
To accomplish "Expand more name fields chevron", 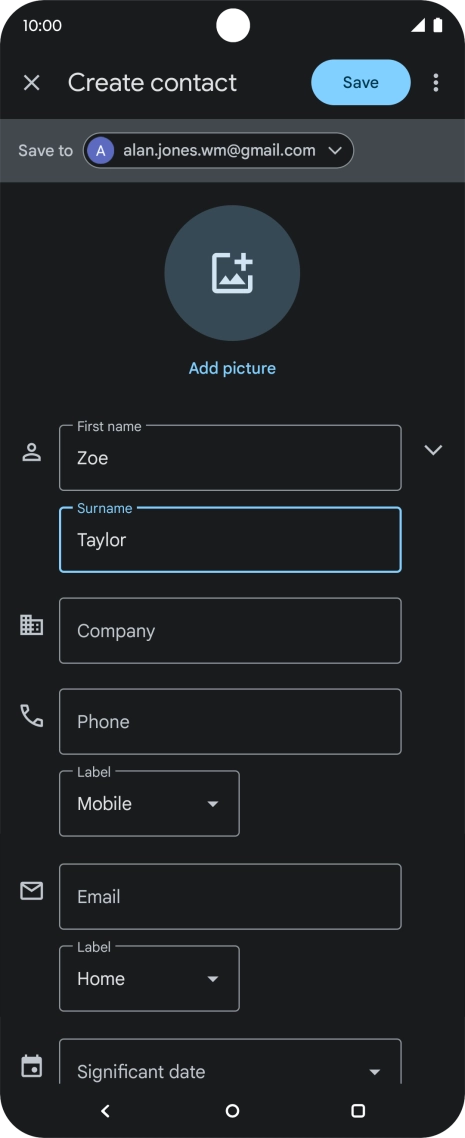I will coord(433,450).
